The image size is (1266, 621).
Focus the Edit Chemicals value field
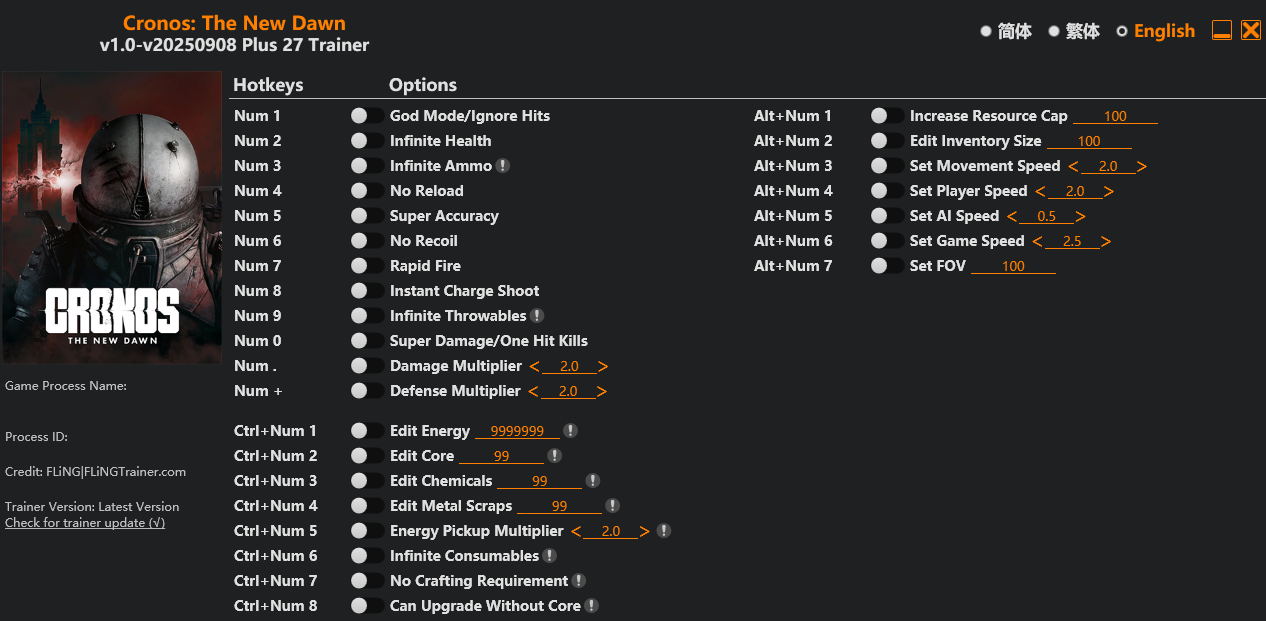pyautogui.click(x=540, y=481)
